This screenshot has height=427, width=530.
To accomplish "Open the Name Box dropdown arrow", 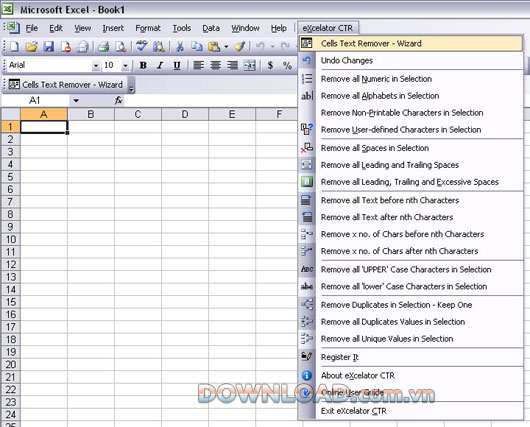I will coord(76,100).
